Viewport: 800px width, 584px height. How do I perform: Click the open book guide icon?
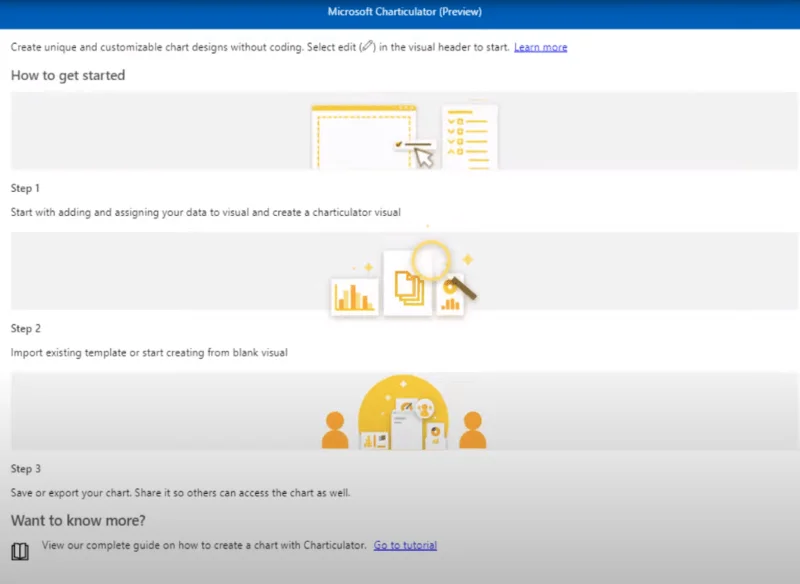(20, 551)
